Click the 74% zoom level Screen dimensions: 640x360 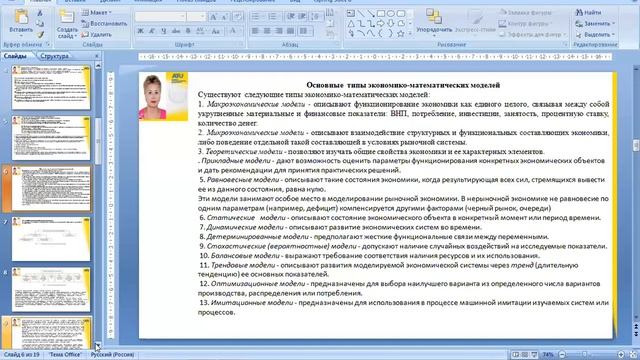click(x=548, y=355)
